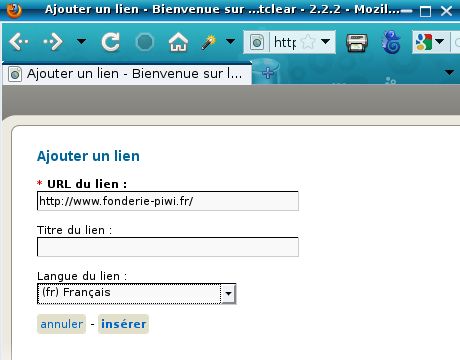Go forward to the next page

pyautogui.click(x=53, y=42)
